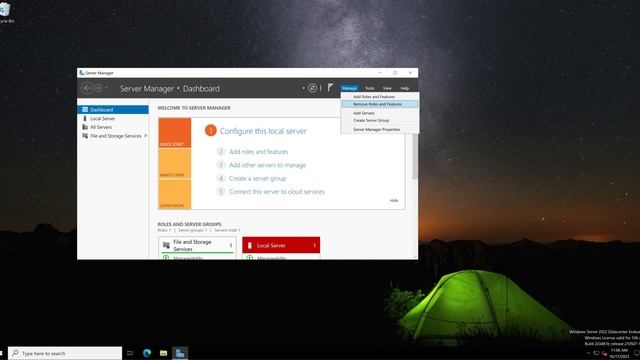Expand the File and Storage Services chevron
The image size is (640, 360).
coord(146,136)
